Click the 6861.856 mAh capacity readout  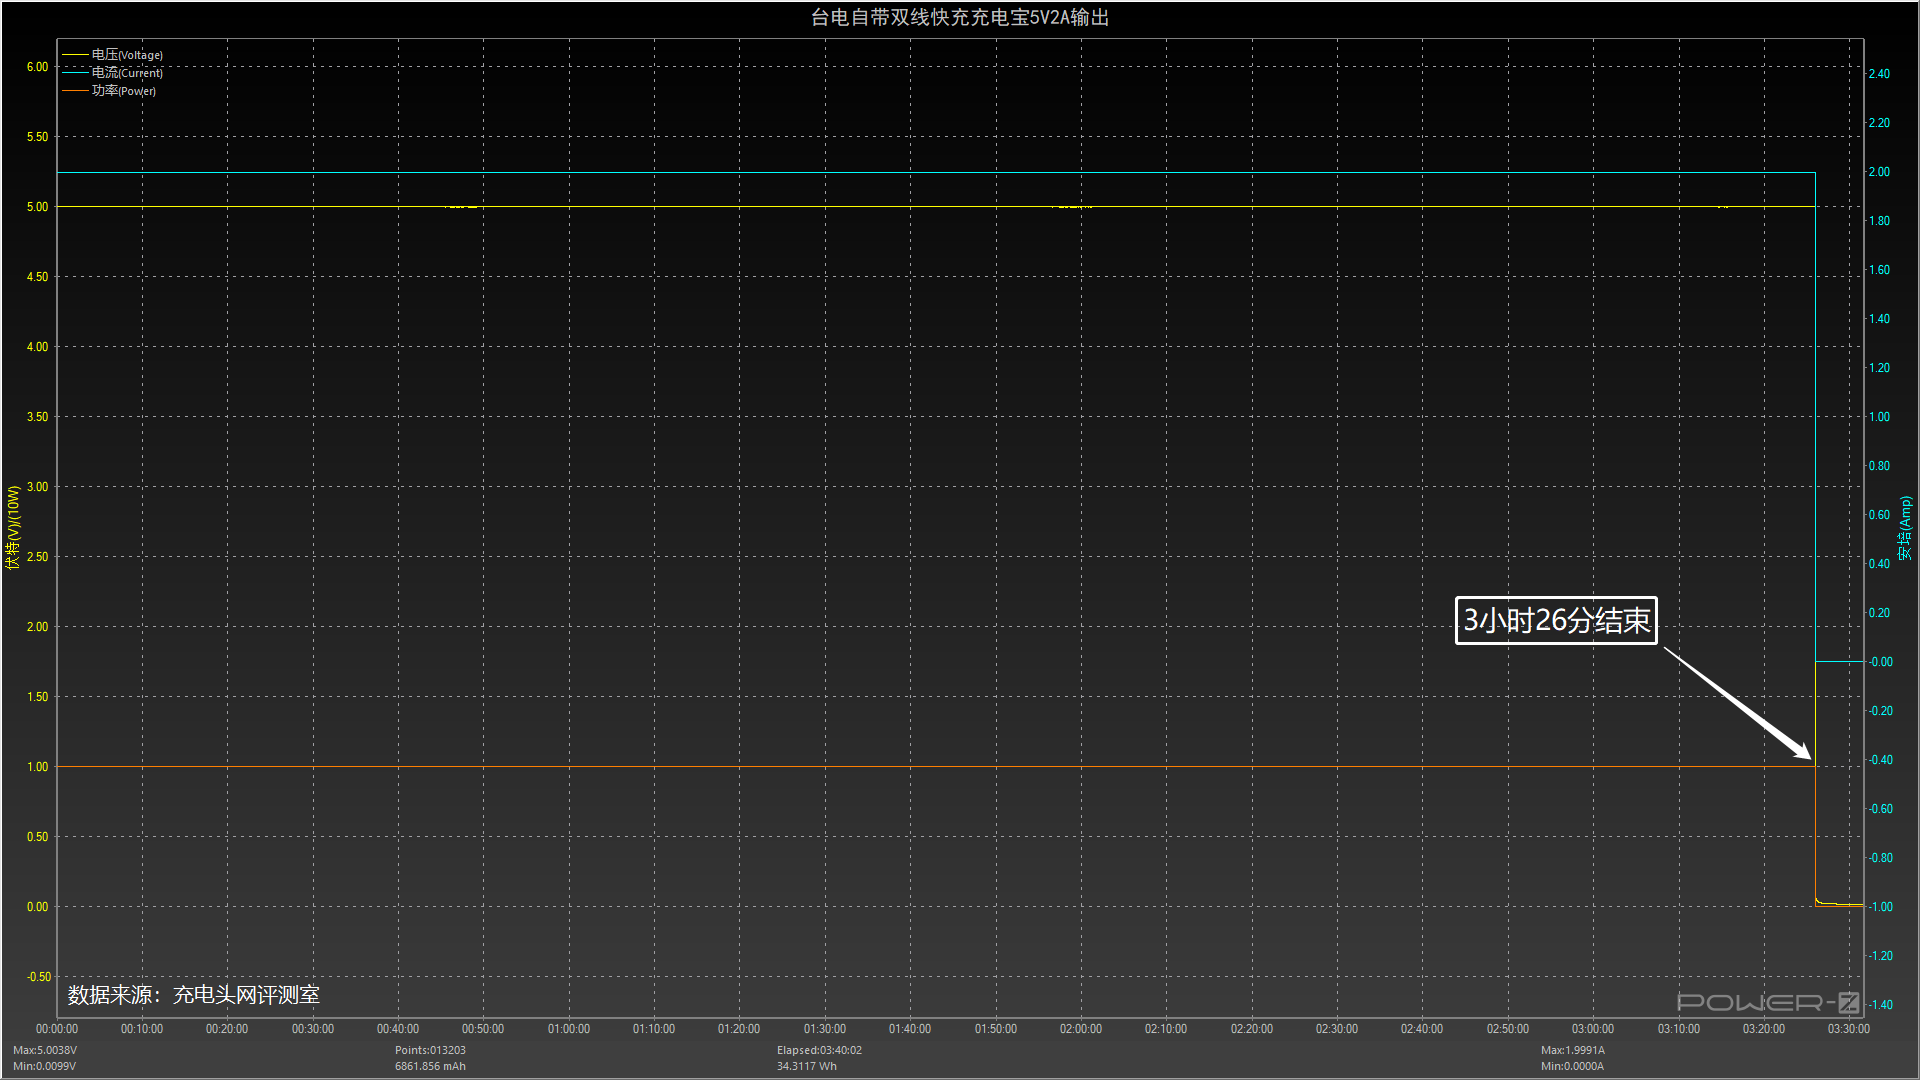(x=430, y=1066)
